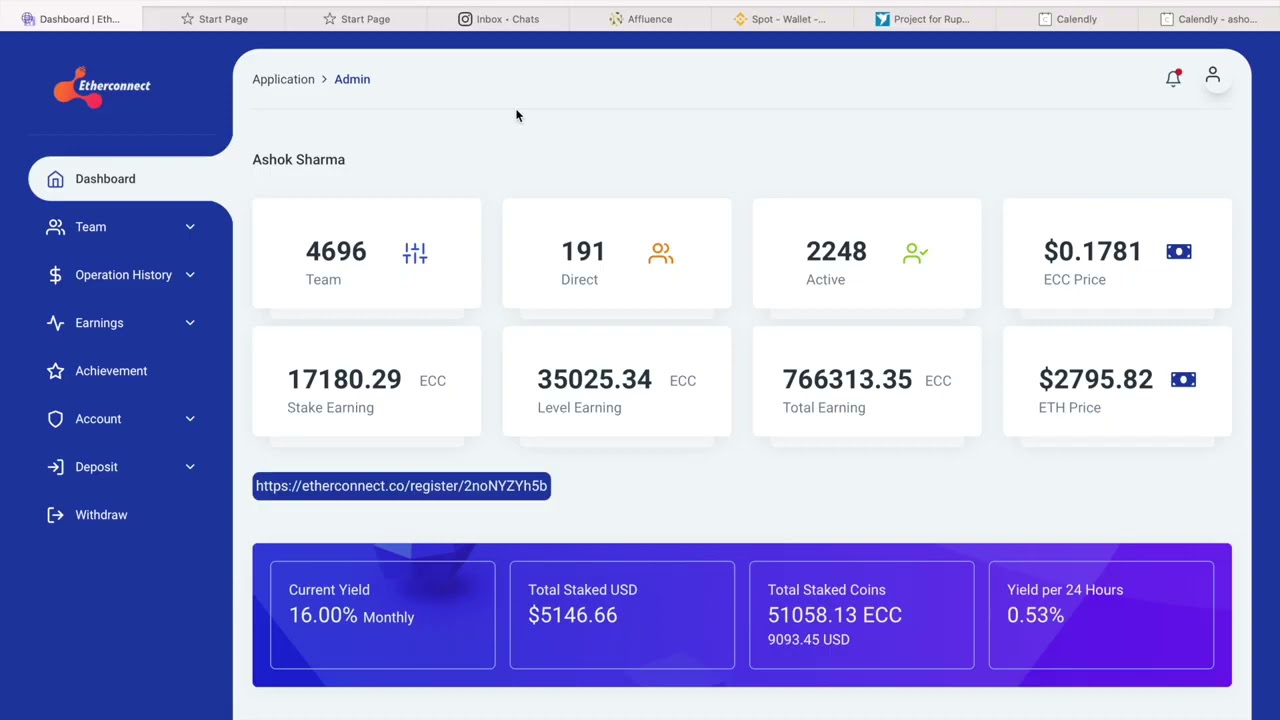This screenshot has width=1280, height=720.
Task: Switch to the Inbox Chats tab
Action: point(498,19)
